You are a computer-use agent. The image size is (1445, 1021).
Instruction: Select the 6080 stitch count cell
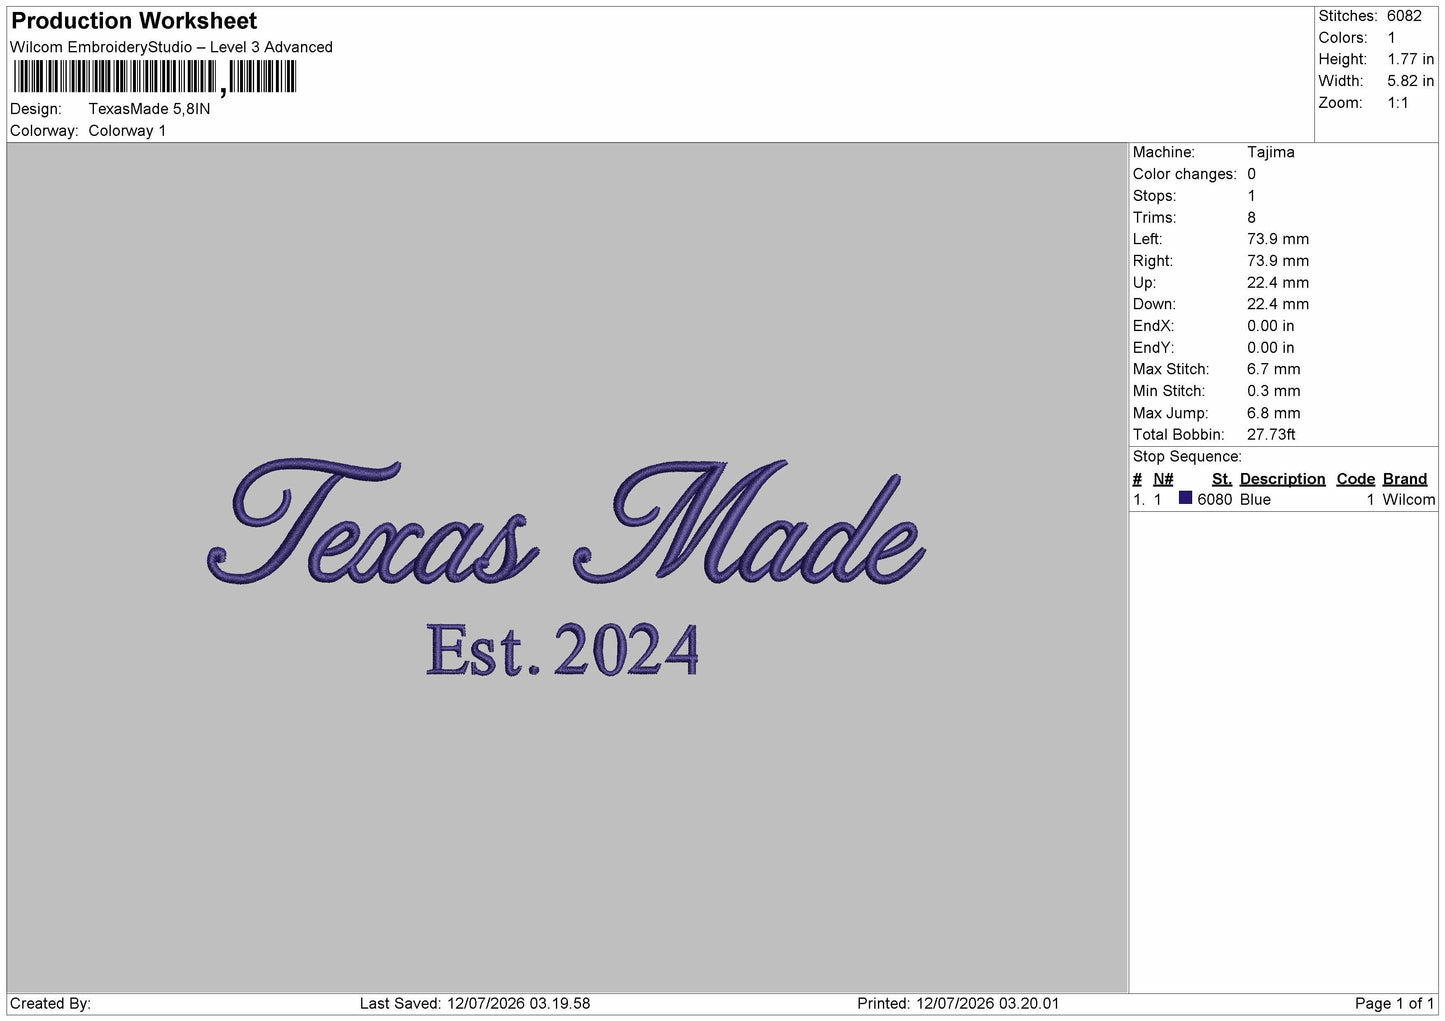point(1214,500)
